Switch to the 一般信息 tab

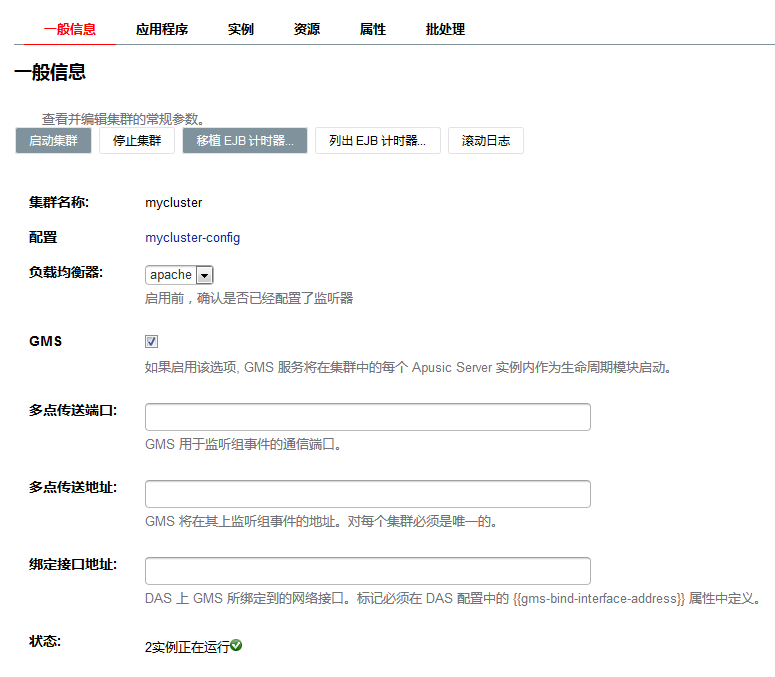tap(70, 29)
